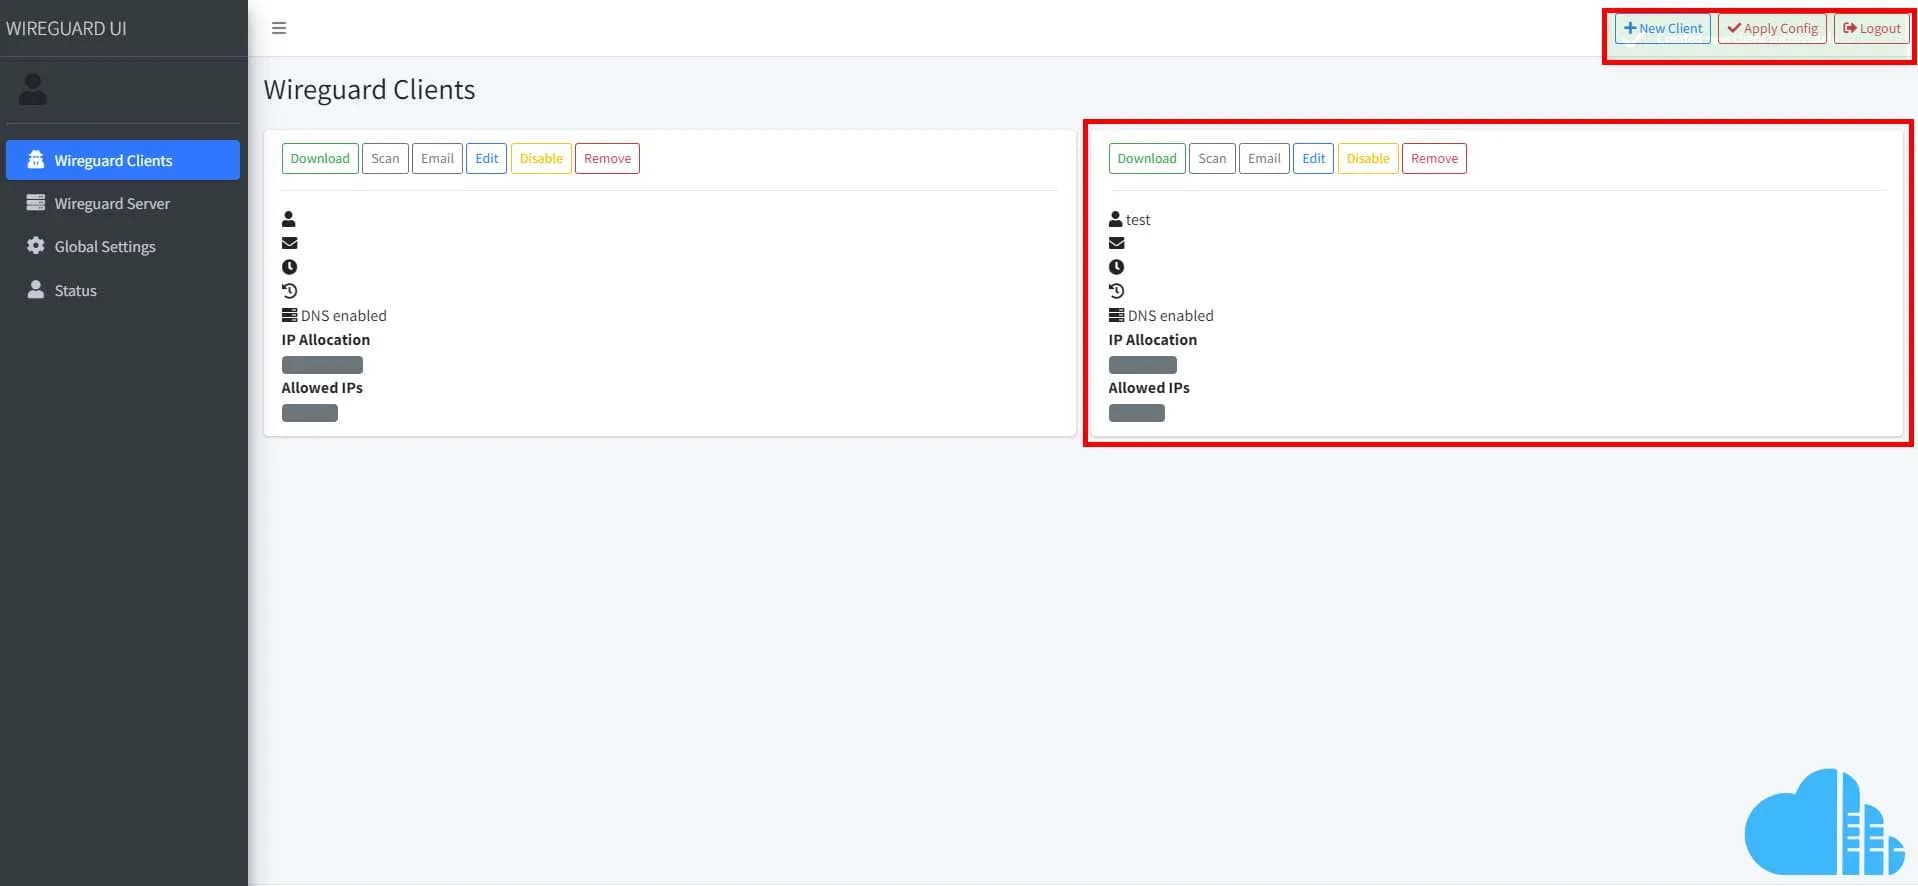
Task: Click the user icon beside test name
Action: [1116, 219]
